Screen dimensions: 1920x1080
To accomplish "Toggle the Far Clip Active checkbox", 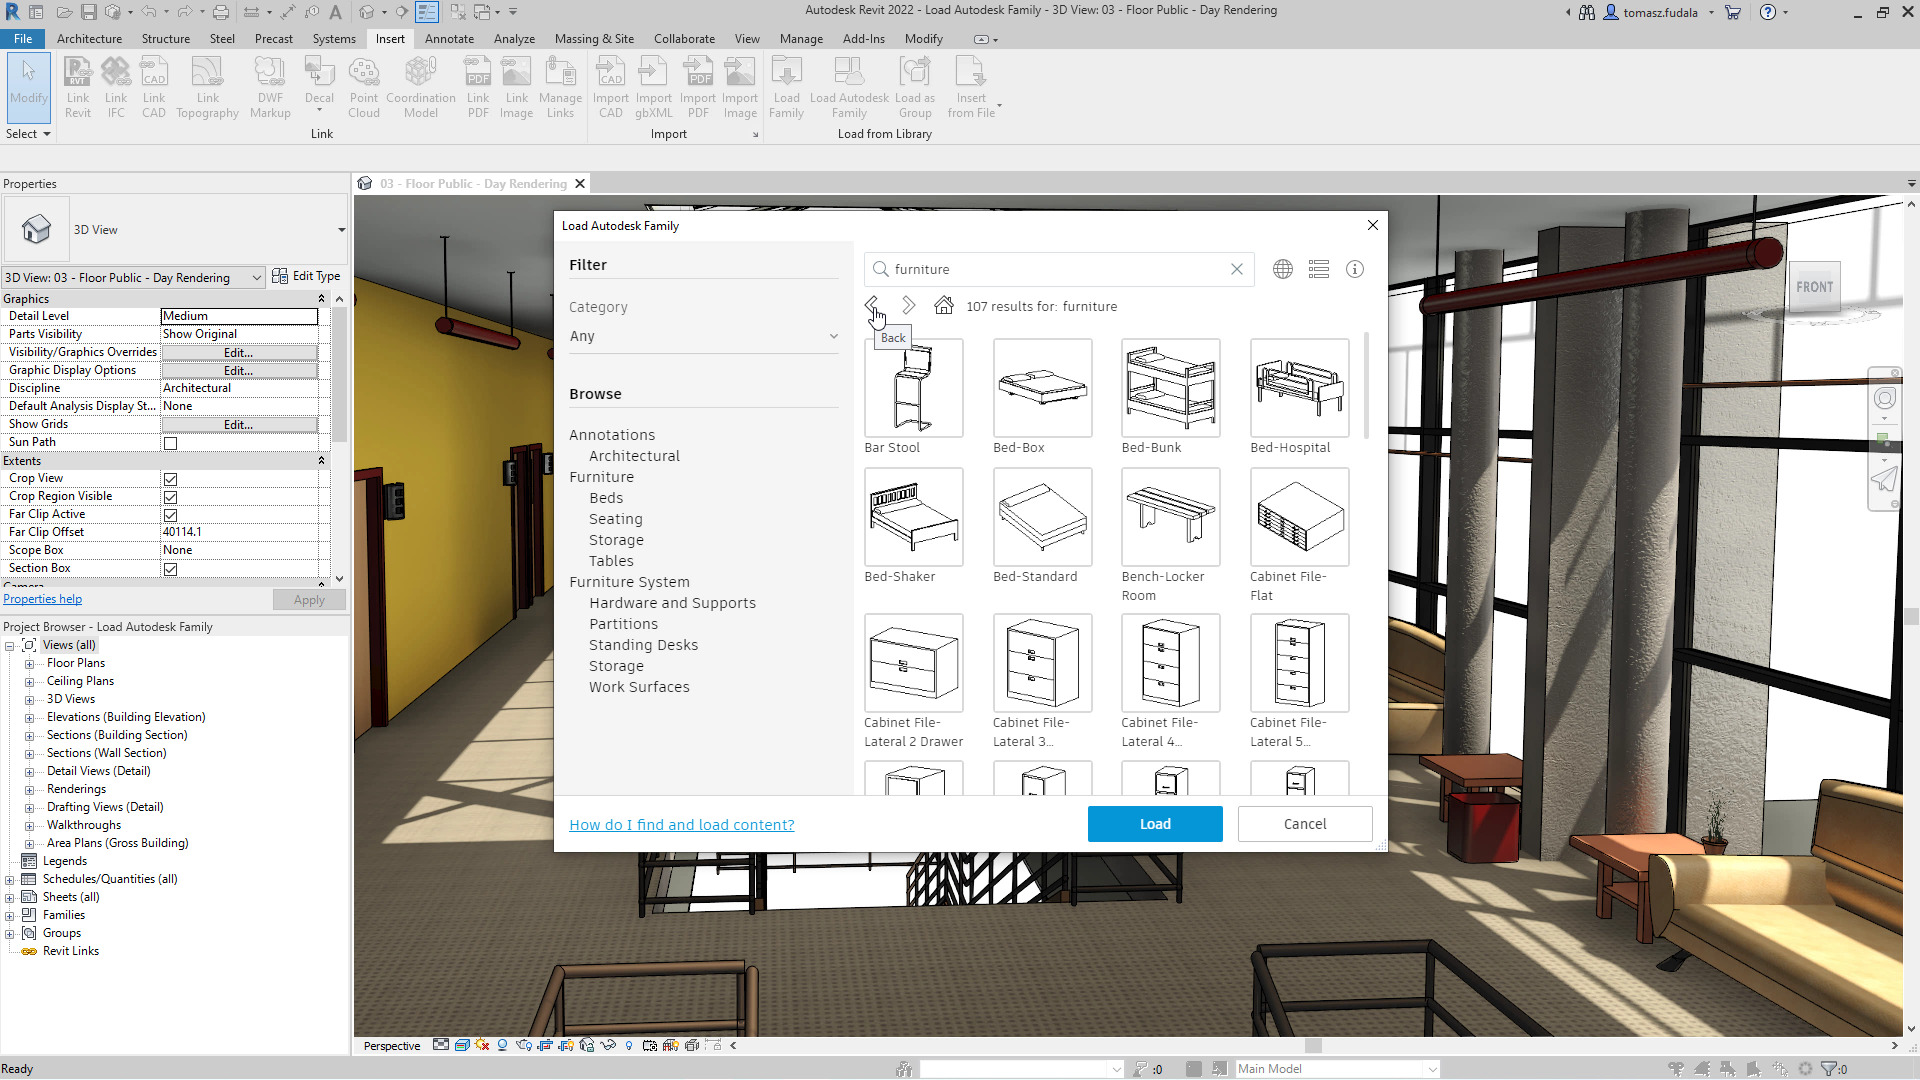I will pyautogui.click(x=171, y=515).
